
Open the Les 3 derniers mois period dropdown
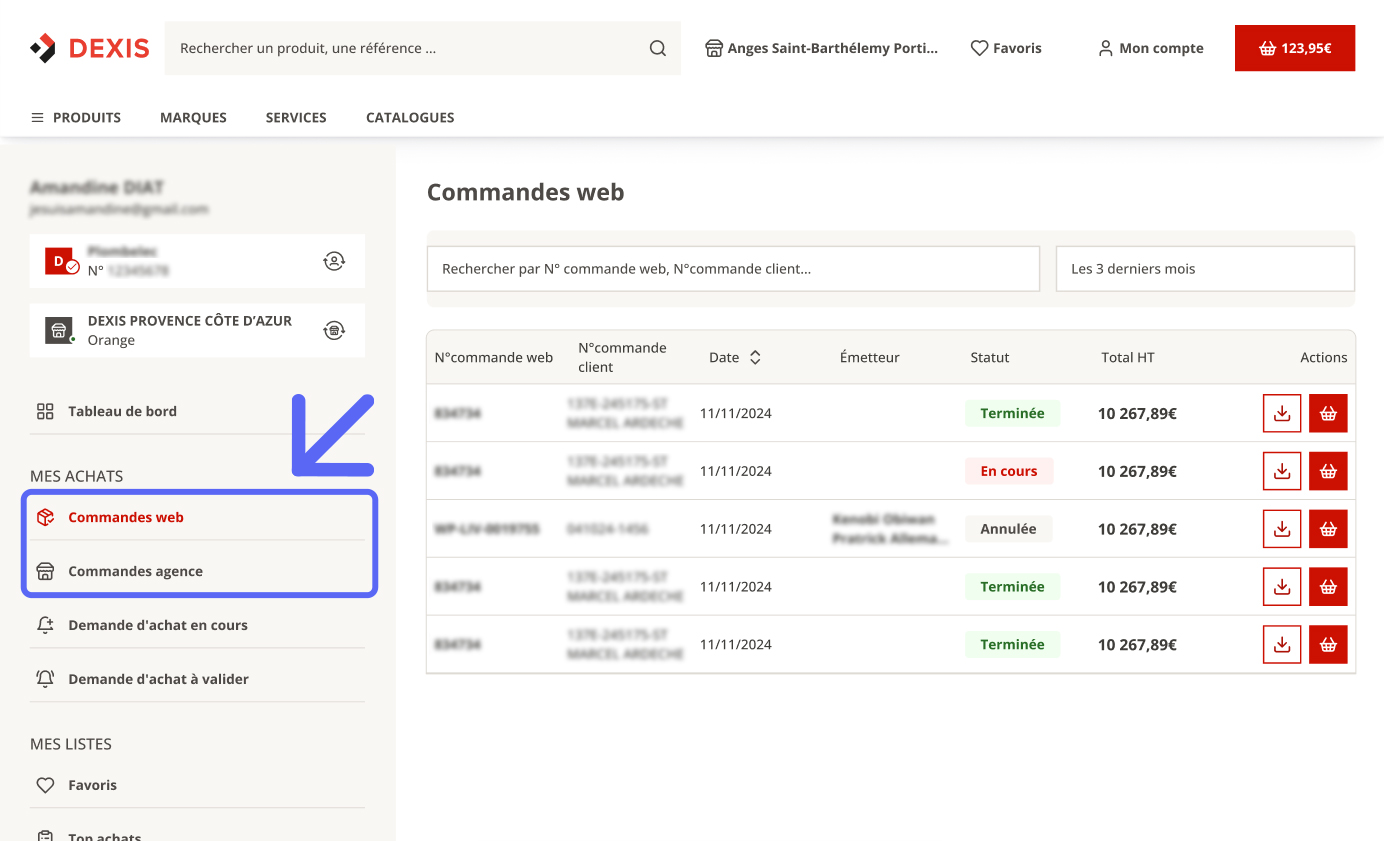click(1205, 269)
